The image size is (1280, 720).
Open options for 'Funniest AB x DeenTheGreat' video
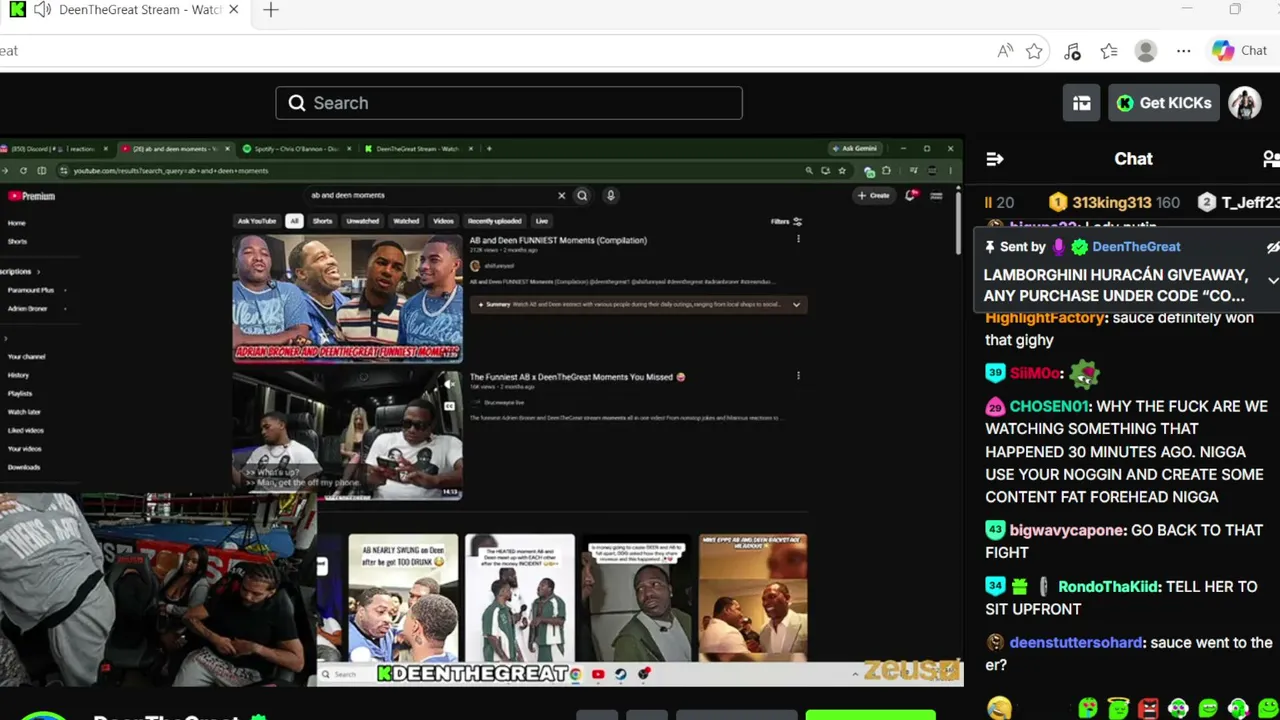pyautogui.click(x=798, y=377)
